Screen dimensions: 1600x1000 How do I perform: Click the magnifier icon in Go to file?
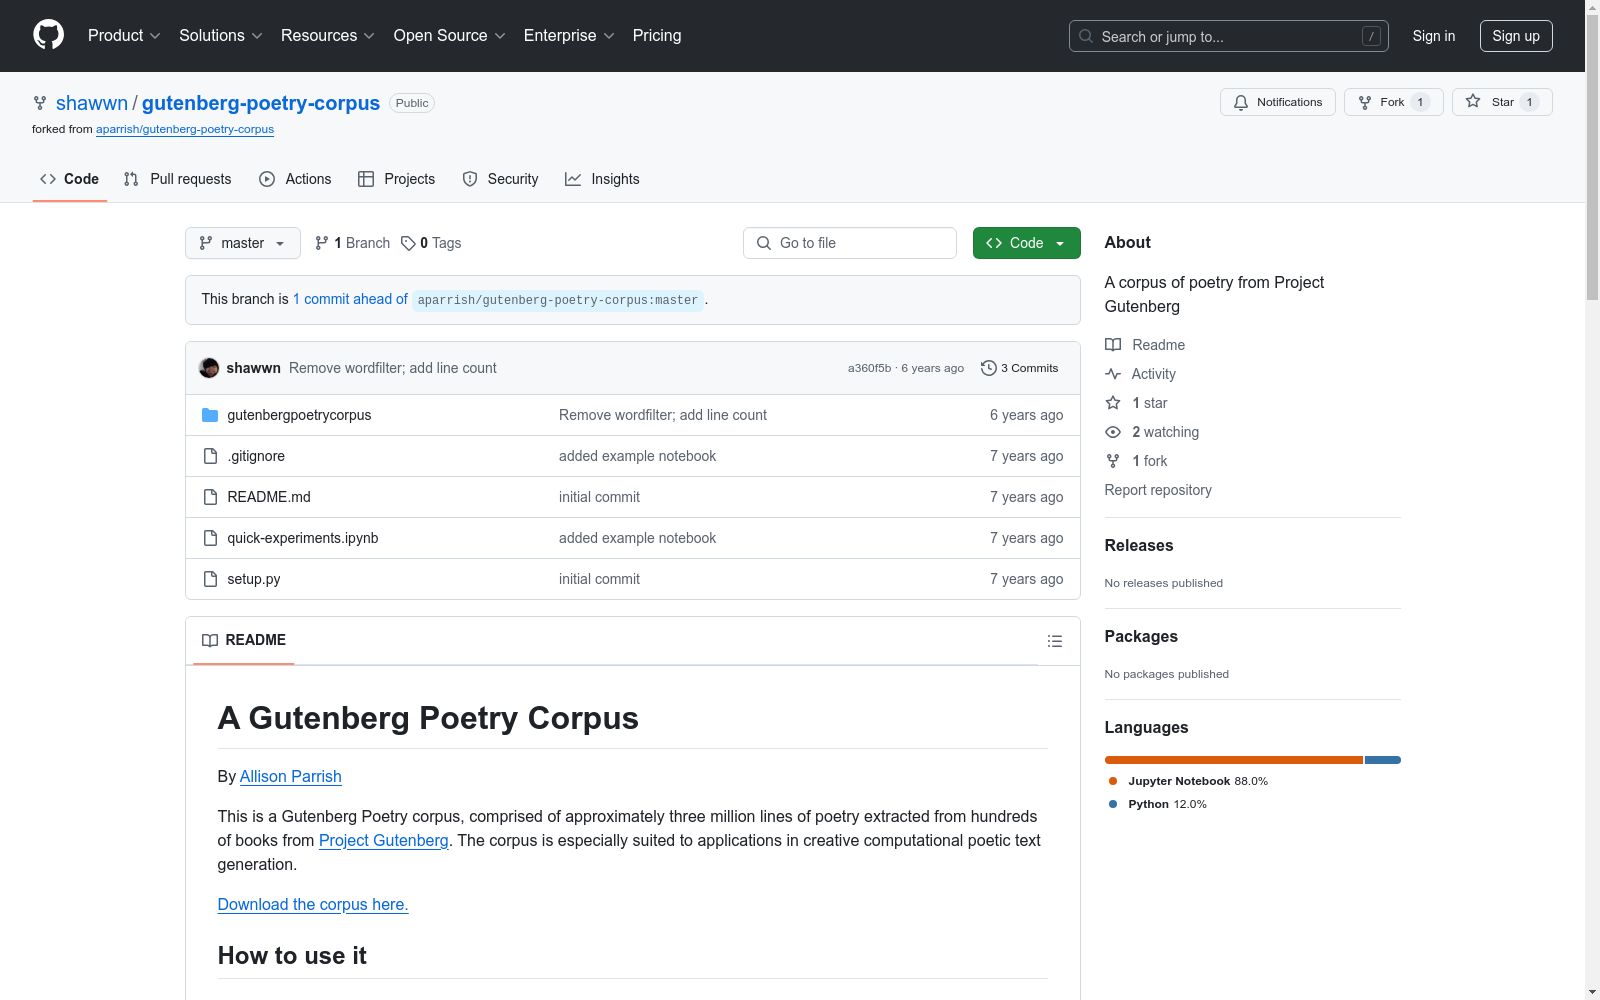(x=764, y=243)
